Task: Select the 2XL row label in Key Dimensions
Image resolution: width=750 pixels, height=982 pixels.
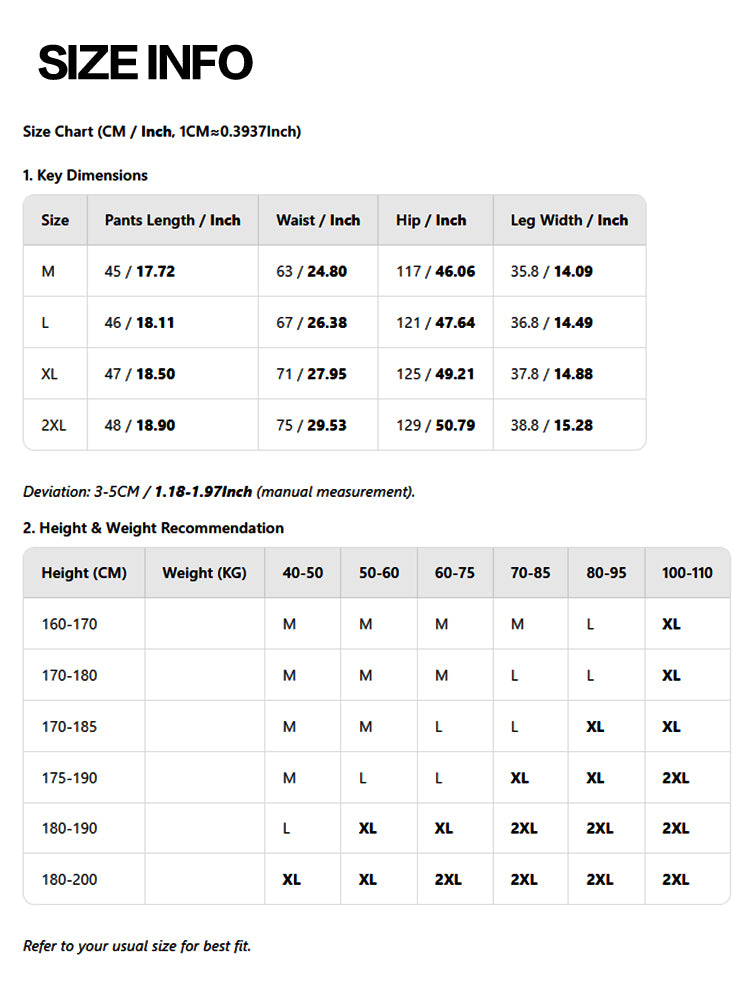Action: [54, 425]
